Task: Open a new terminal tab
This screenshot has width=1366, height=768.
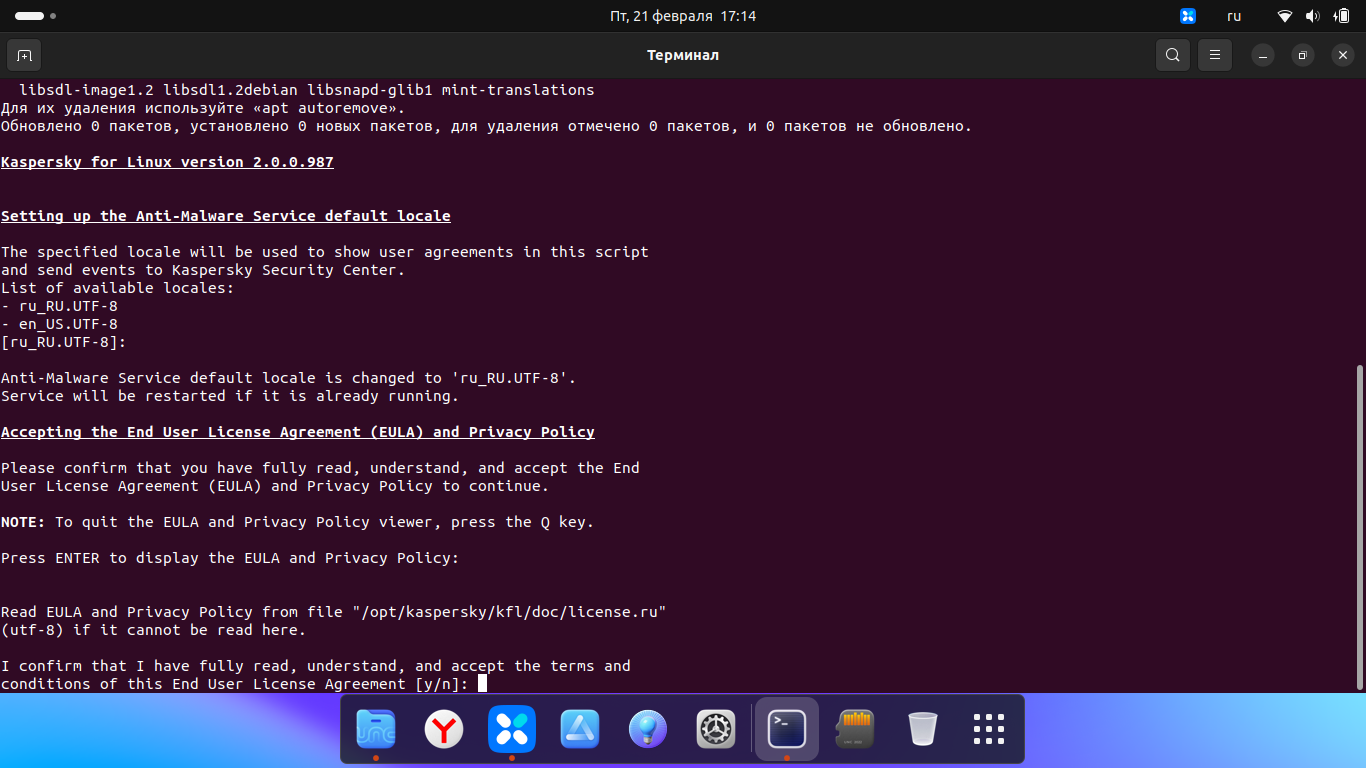Action: [x=24, y=55]
